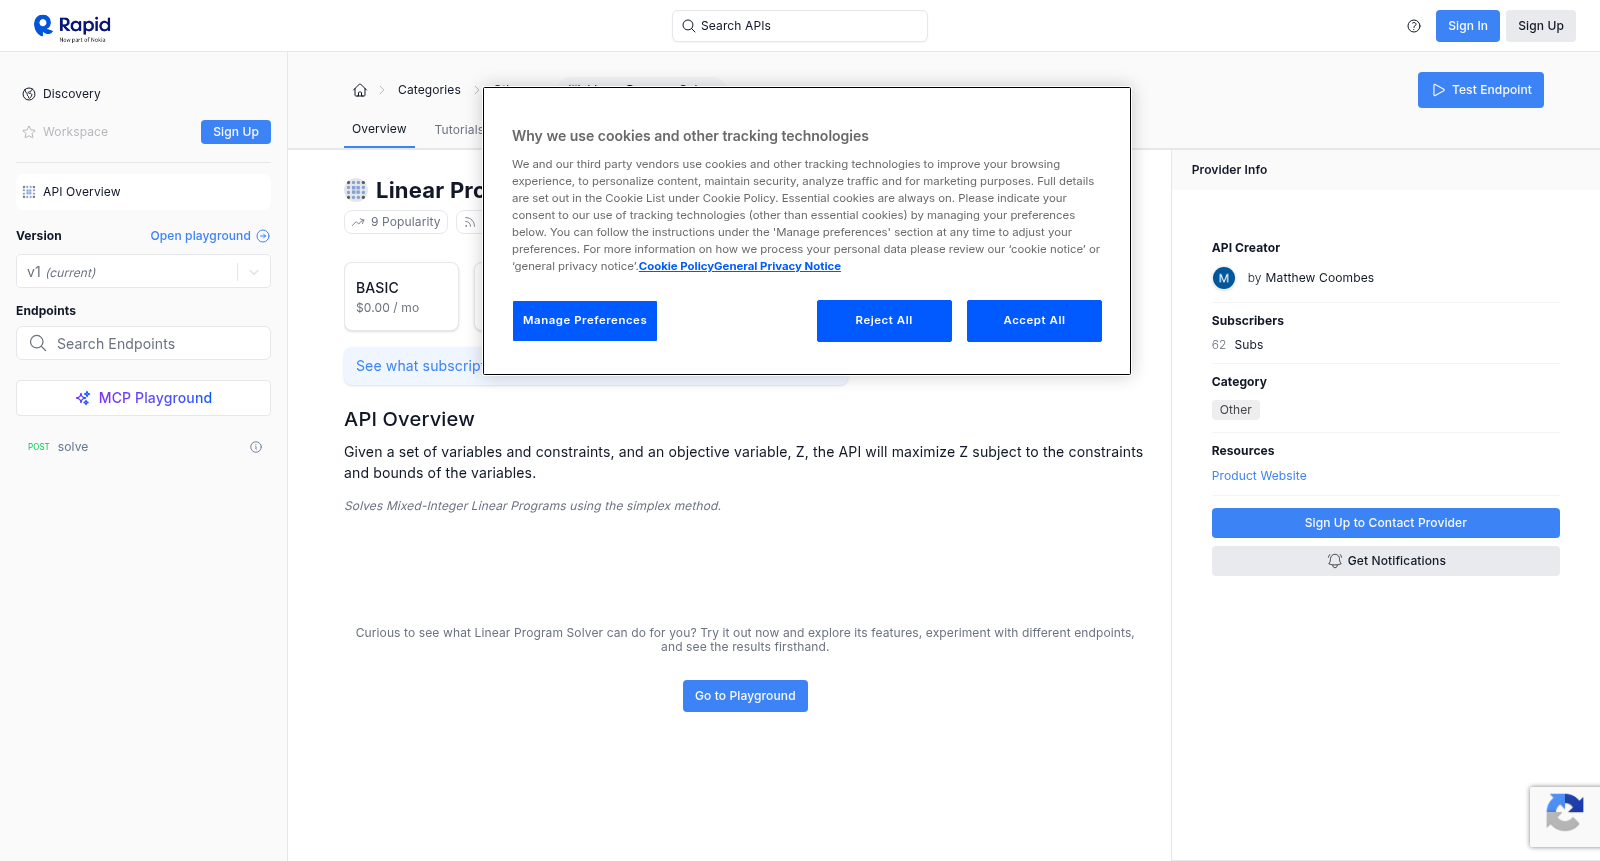Click the Open playground arrow icon
The width and height of the screenshot is (1600, 861).
(263, 236)
